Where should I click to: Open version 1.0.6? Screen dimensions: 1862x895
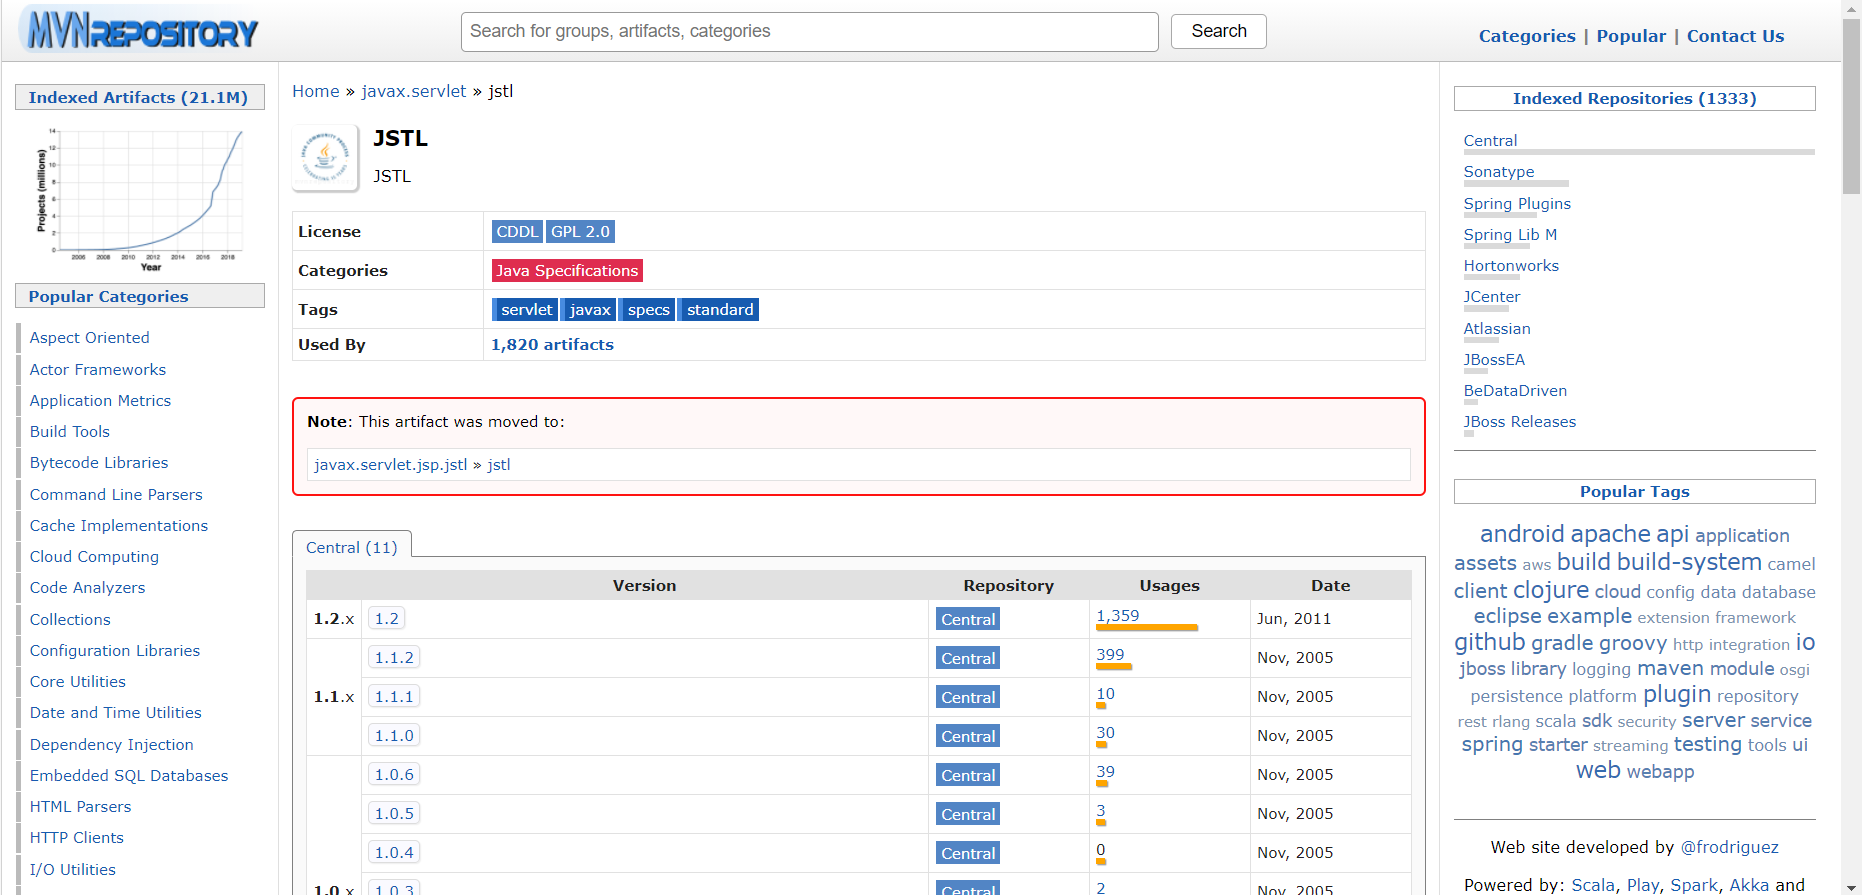[394, 774]
